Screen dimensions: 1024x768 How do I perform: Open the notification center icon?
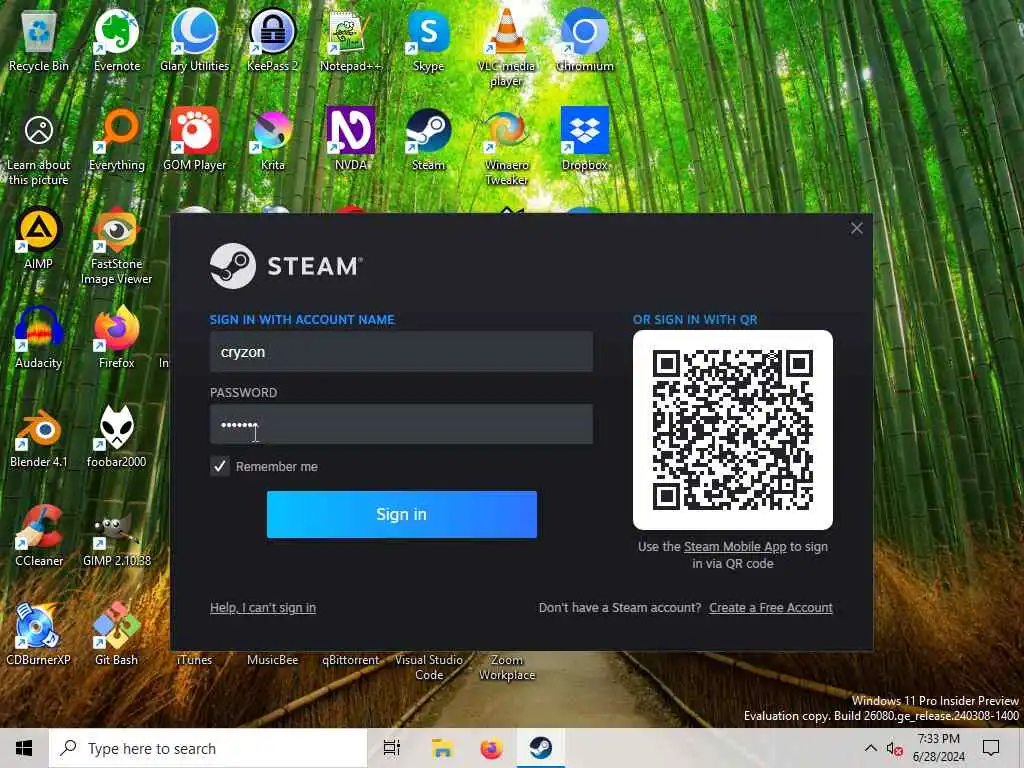coord(991,748)
